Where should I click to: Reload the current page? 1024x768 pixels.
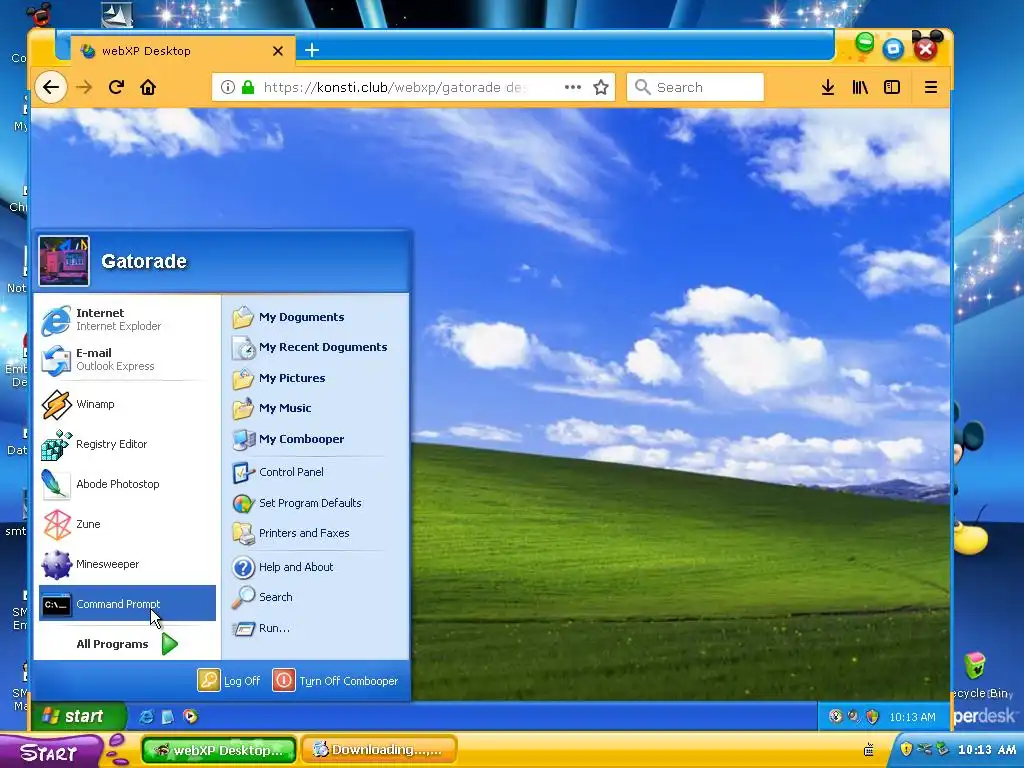[116, 88]
